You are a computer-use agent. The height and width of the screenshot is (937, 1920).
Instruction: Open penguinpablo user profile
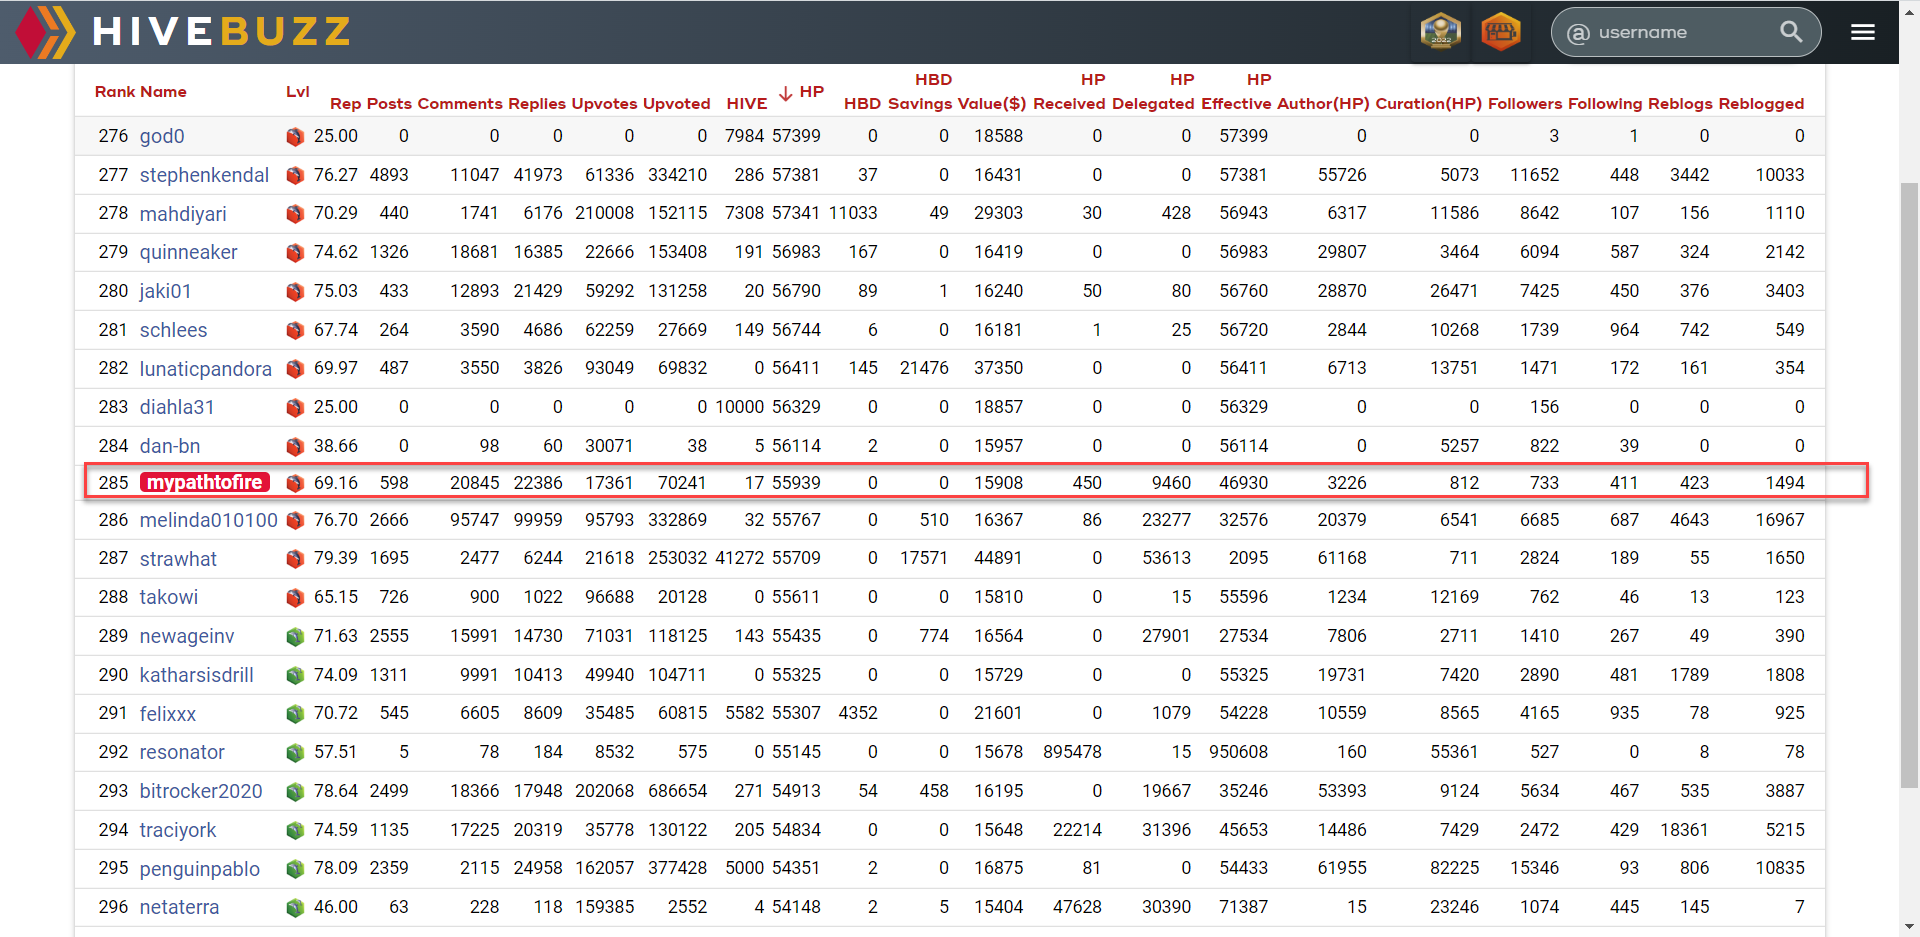click(199, 869)
